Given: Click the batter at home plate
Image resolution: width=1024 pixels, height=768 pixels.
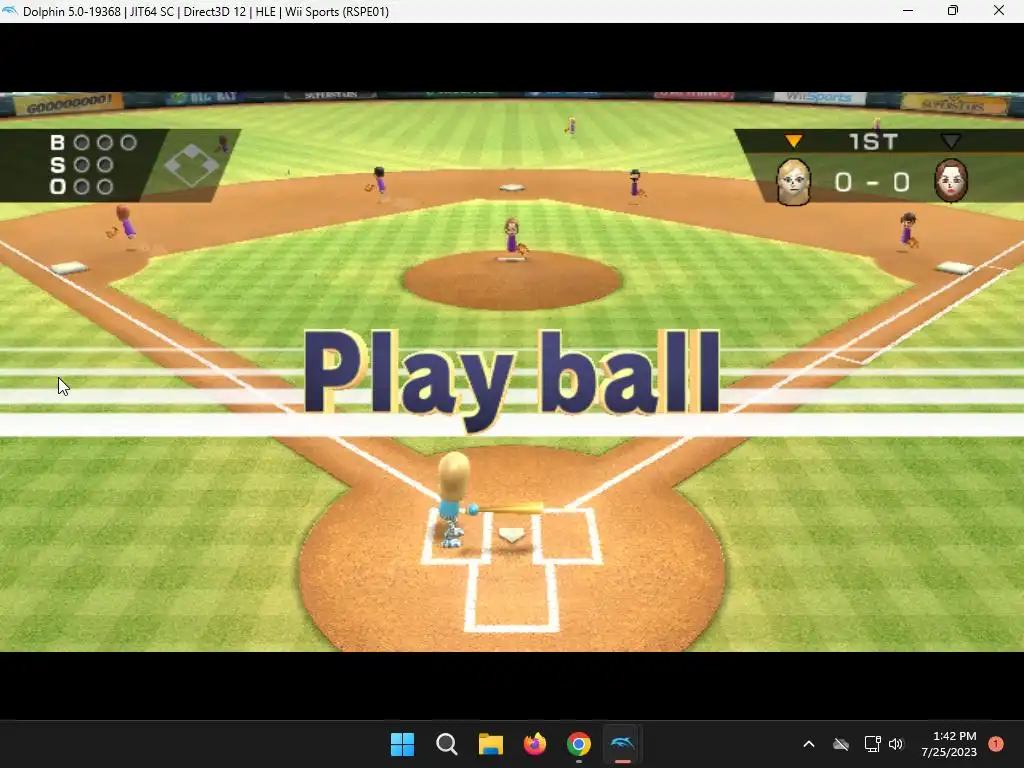Looking at the screenshot, I should tap(455, 500).
